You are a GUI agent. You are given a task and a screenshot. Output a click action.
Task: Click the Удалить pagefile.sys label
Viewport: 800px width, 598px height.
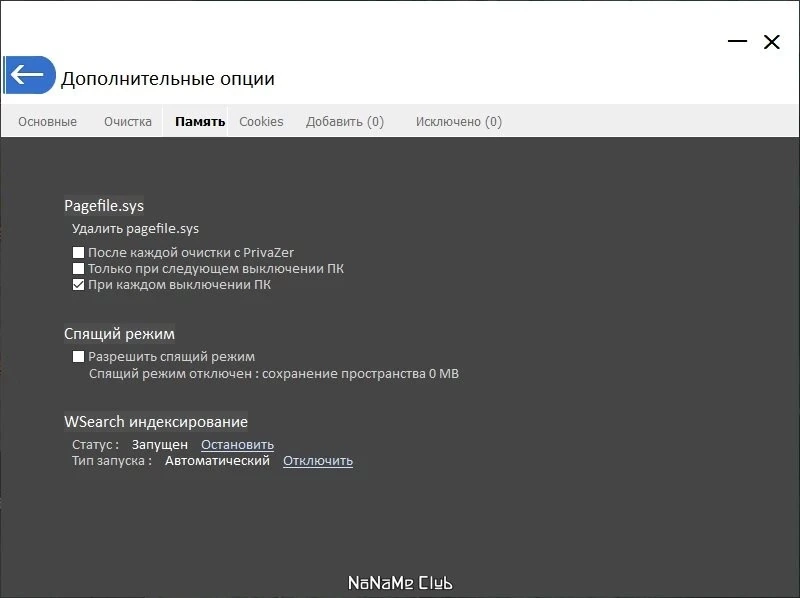coord(135,229)
